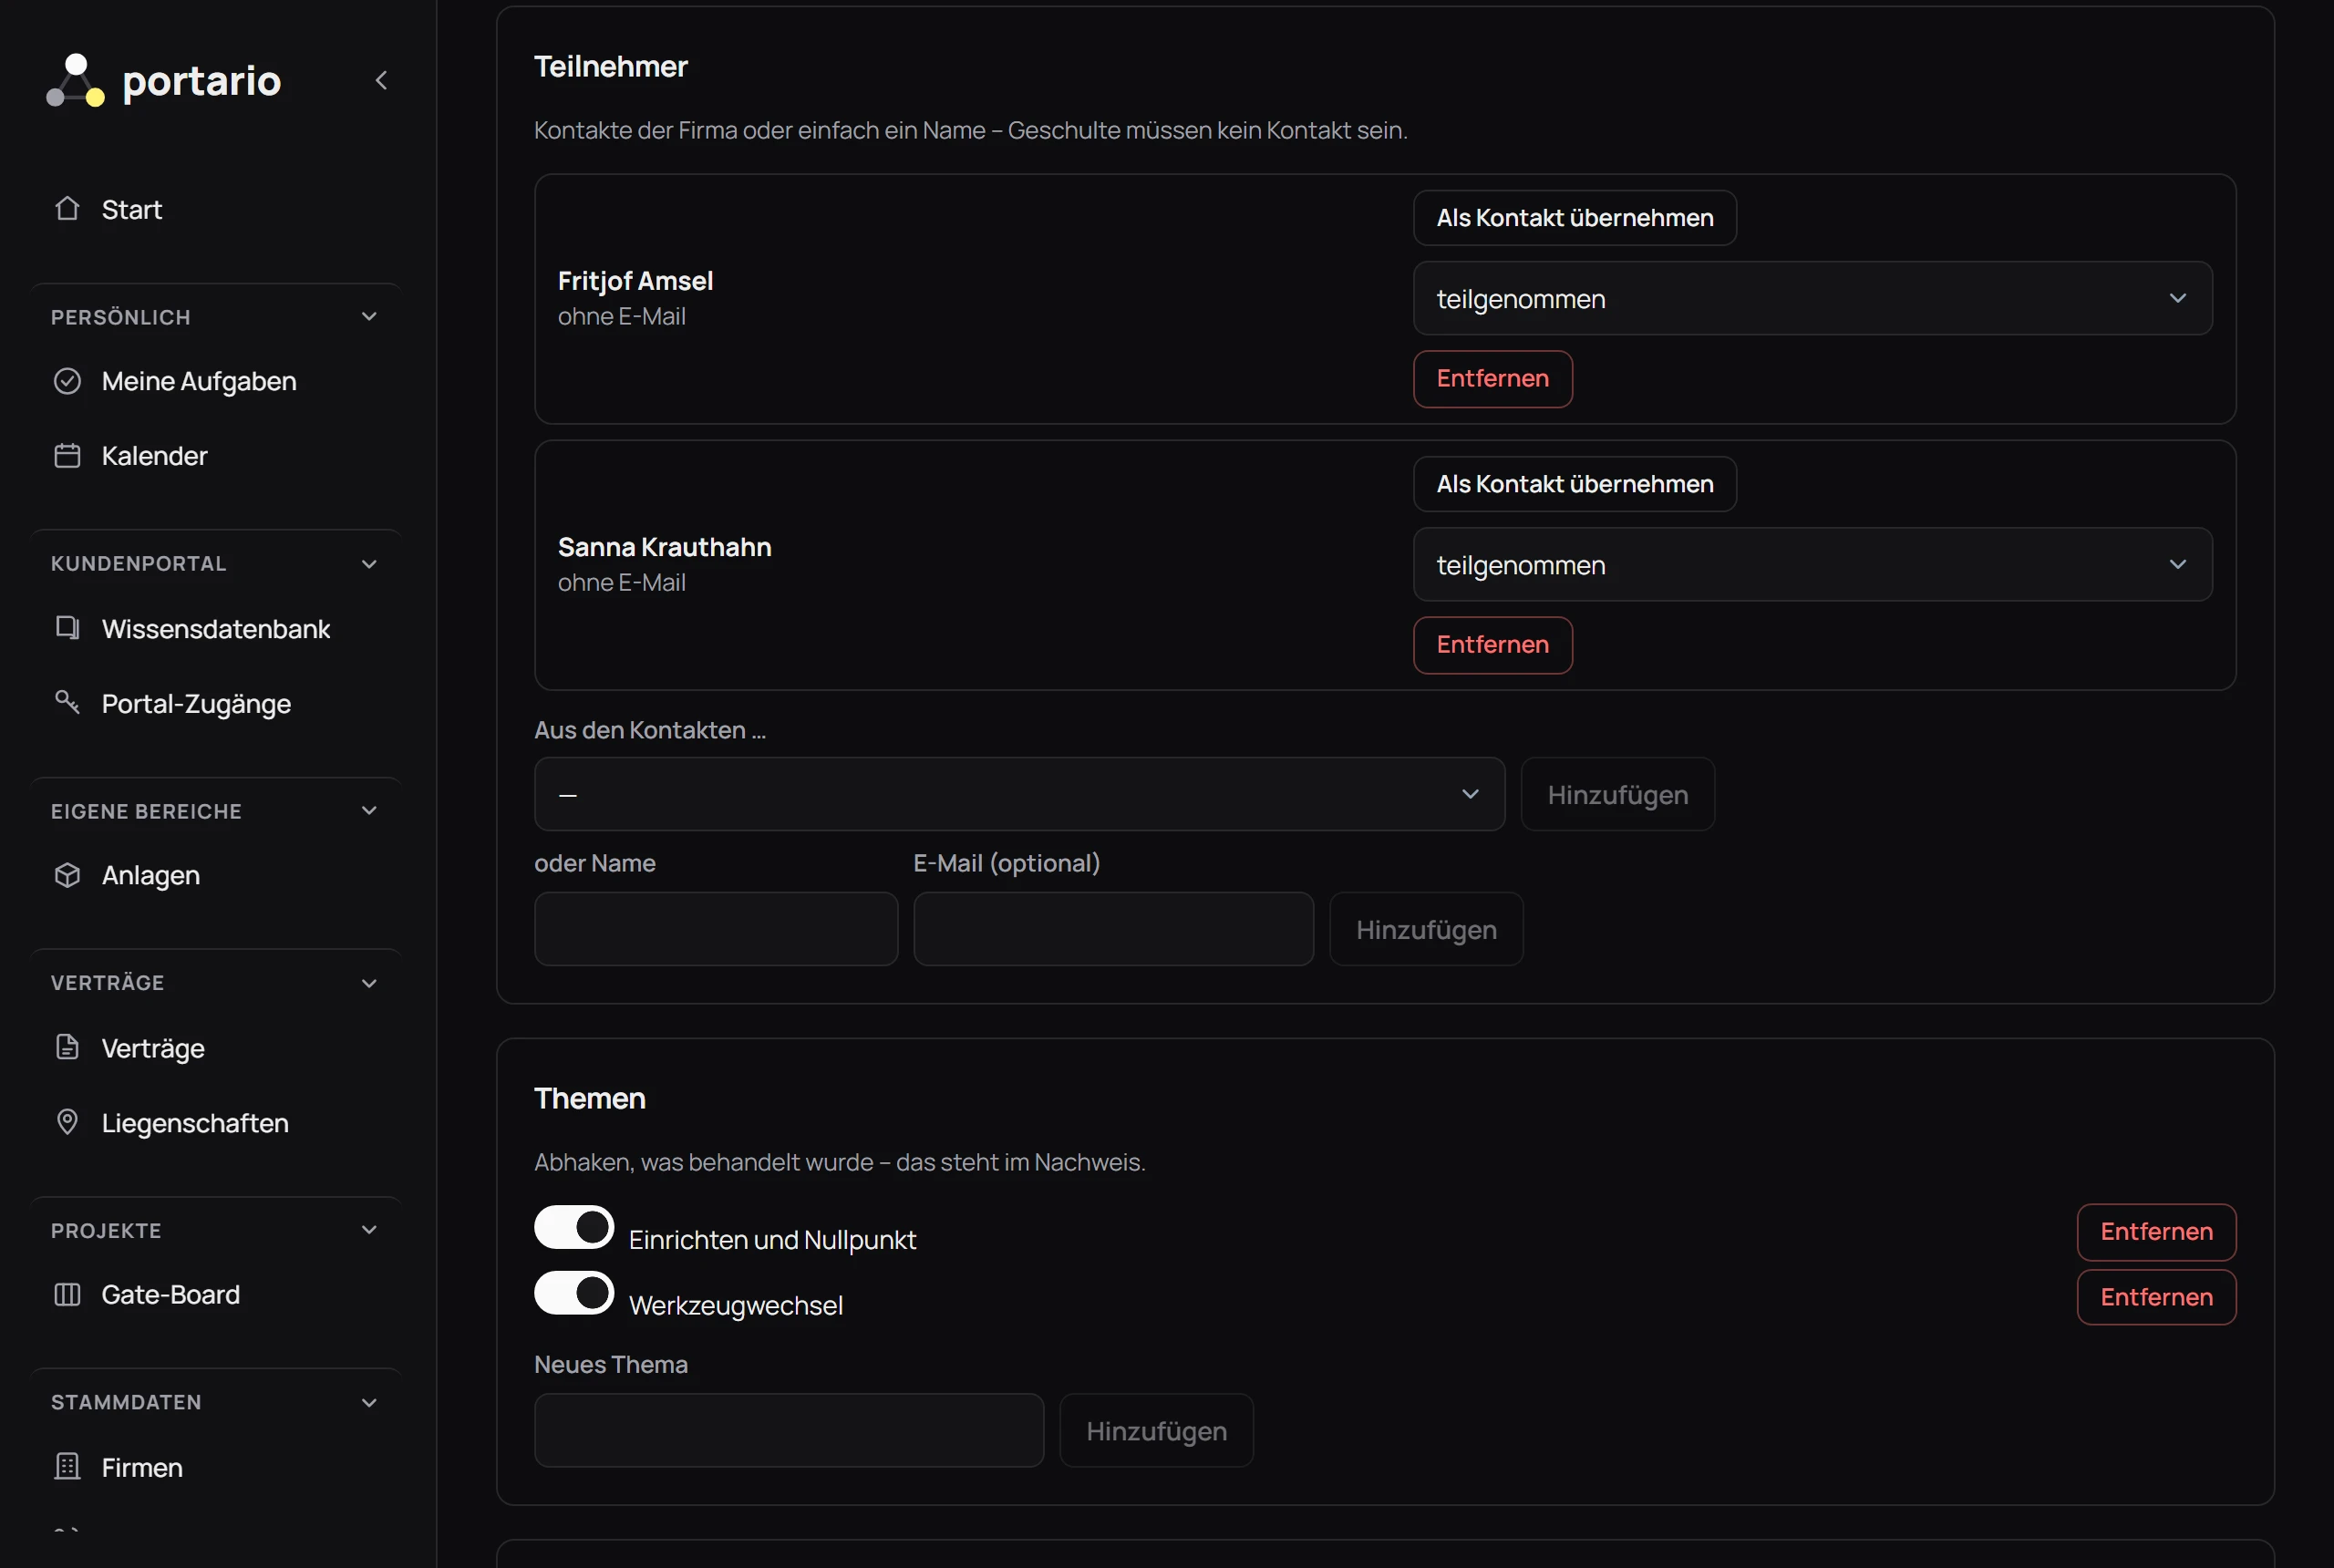Open Meine Aufgaben in sidebar
Screen dimensions: 2334x1568
click(x=199, y=381)
